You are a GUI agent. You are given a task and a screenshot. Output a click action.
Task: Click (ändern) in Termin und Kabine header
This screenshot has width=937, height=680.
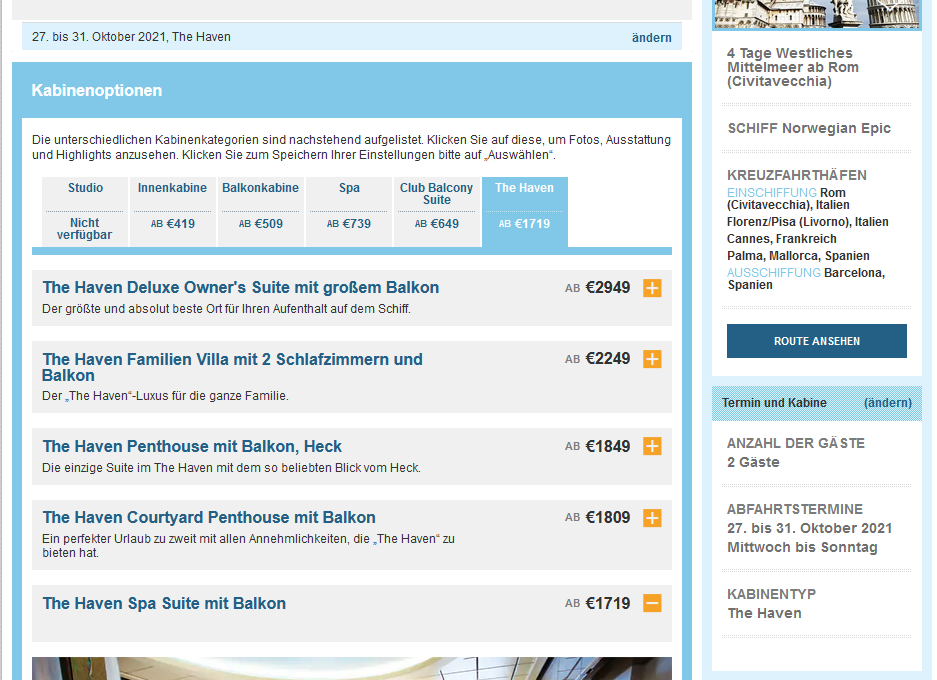click(x=887, y=403)
